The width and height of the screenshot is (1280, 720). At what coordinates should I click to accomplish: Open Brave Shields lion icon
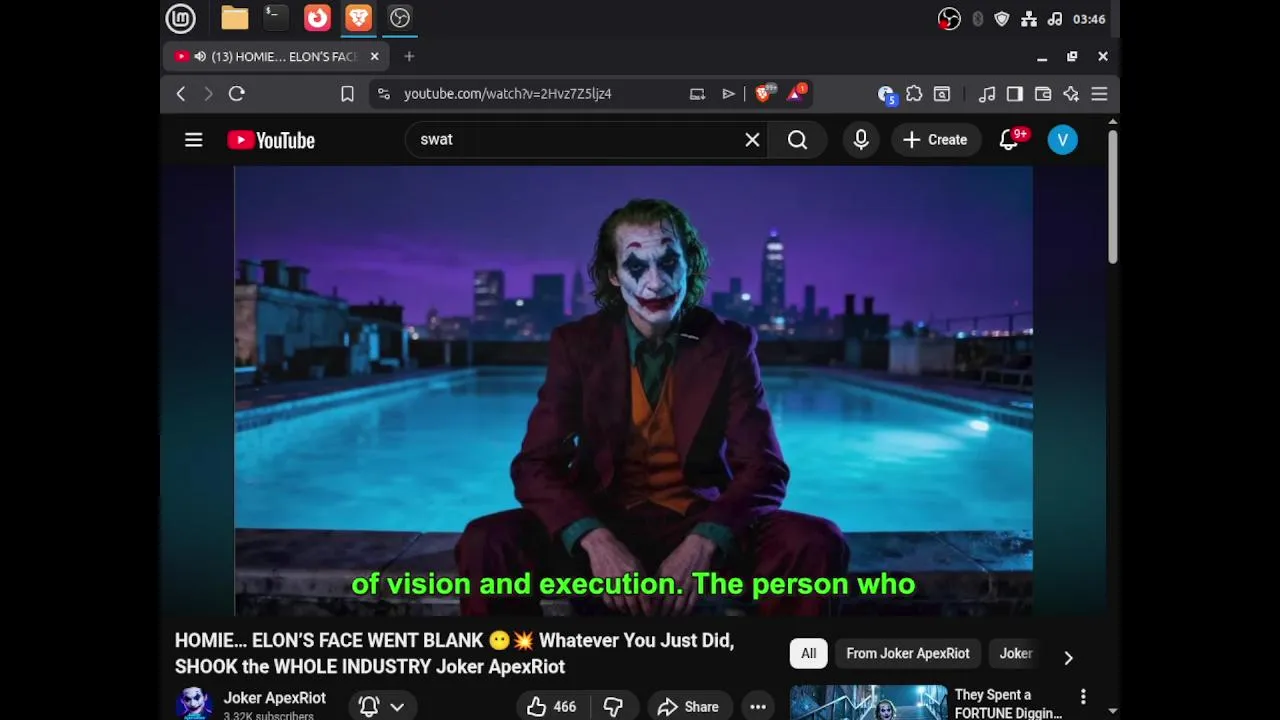765,93
